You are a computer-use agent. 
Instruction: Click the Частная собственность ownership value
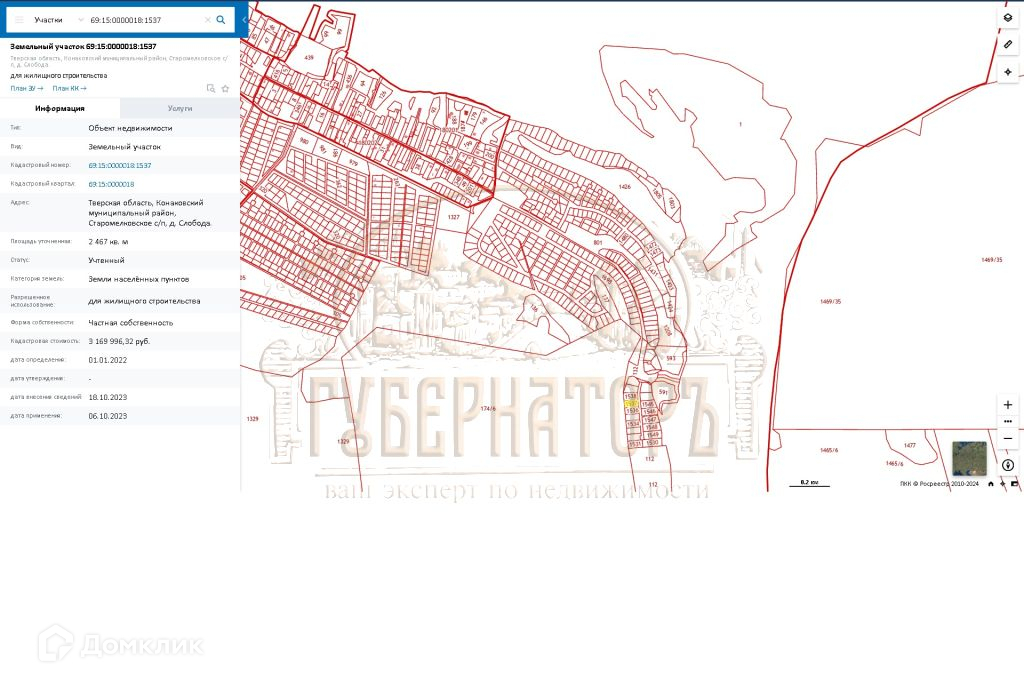[x=131, y=322]
